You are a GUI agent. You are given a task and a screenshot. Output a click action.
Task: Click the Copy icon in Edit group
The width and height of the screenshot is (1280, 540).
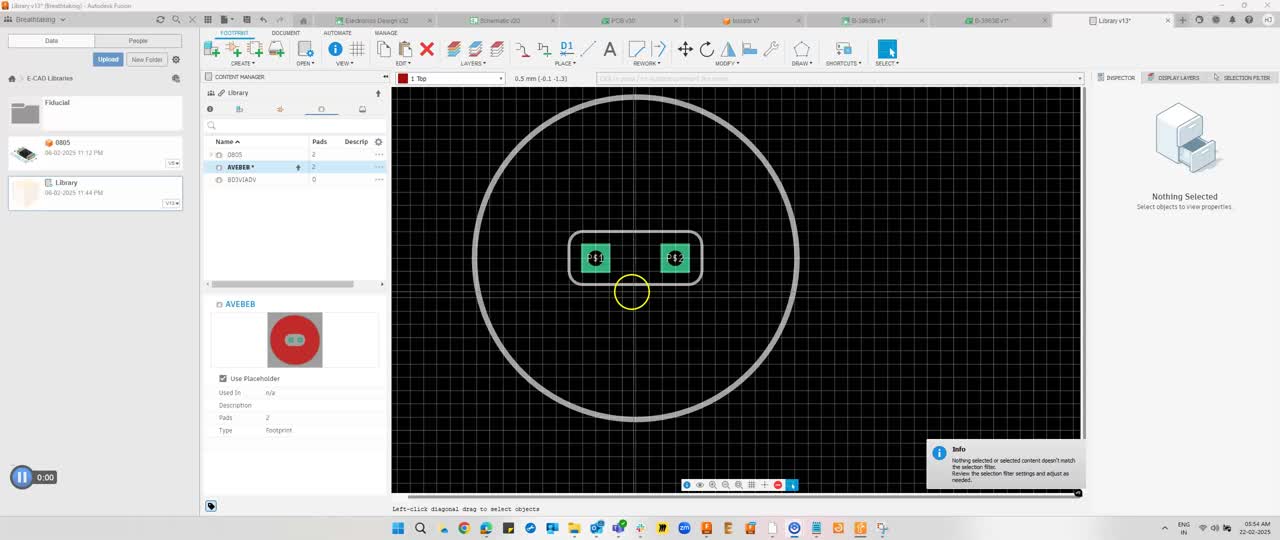(384, 49)
